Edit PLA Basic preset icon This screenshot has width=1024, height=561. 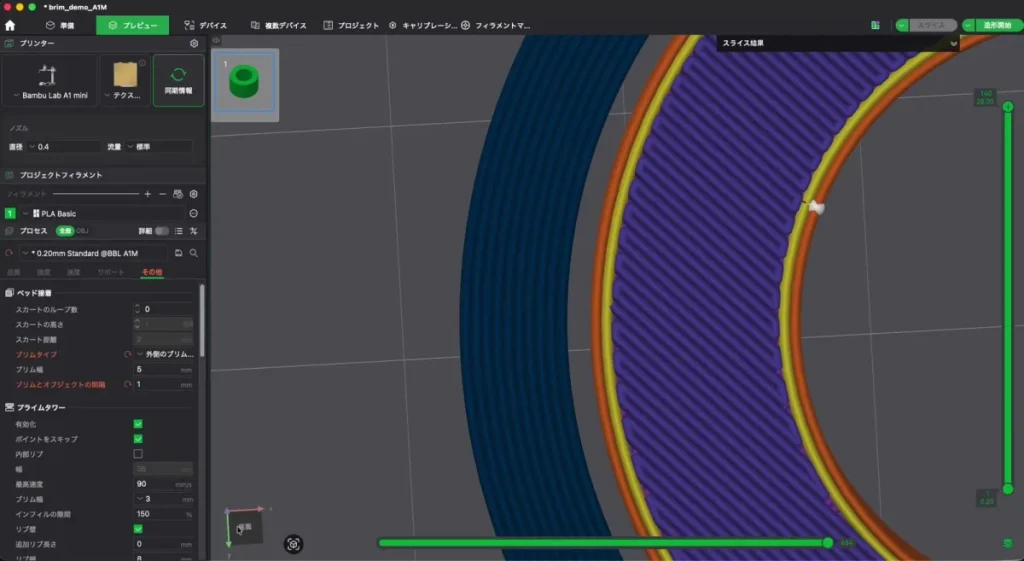coord(193,214)
